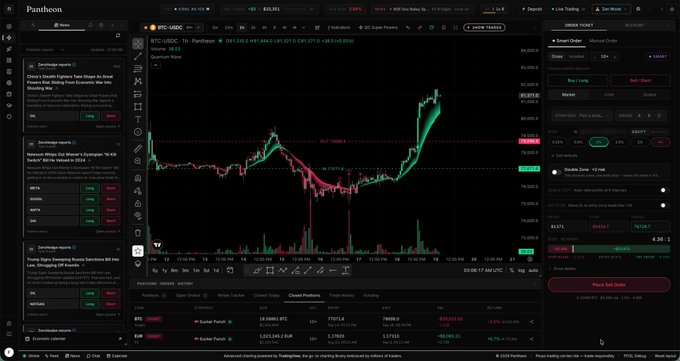Select the zoom in magnifier tool
680x361 pixels.
pos(138,161)
